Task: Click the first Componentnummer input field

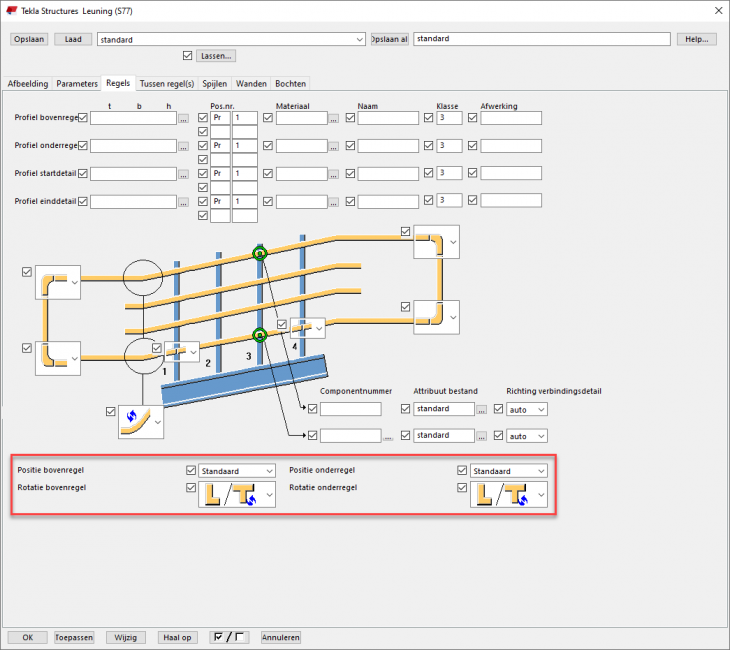Action: (x=350, y=409)
